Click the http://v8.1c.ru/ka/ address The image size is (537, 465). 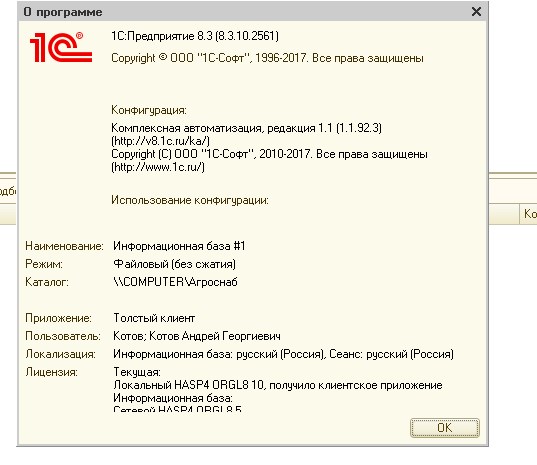(x=160, y=141)
